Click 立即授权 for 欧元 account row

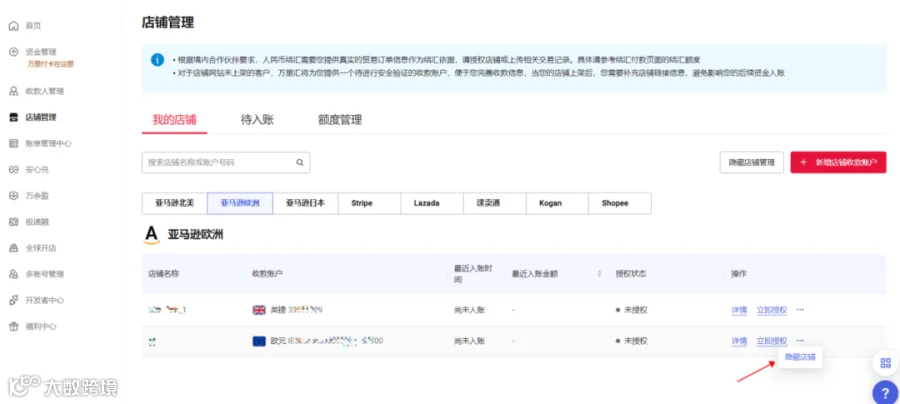coord(772,341)
